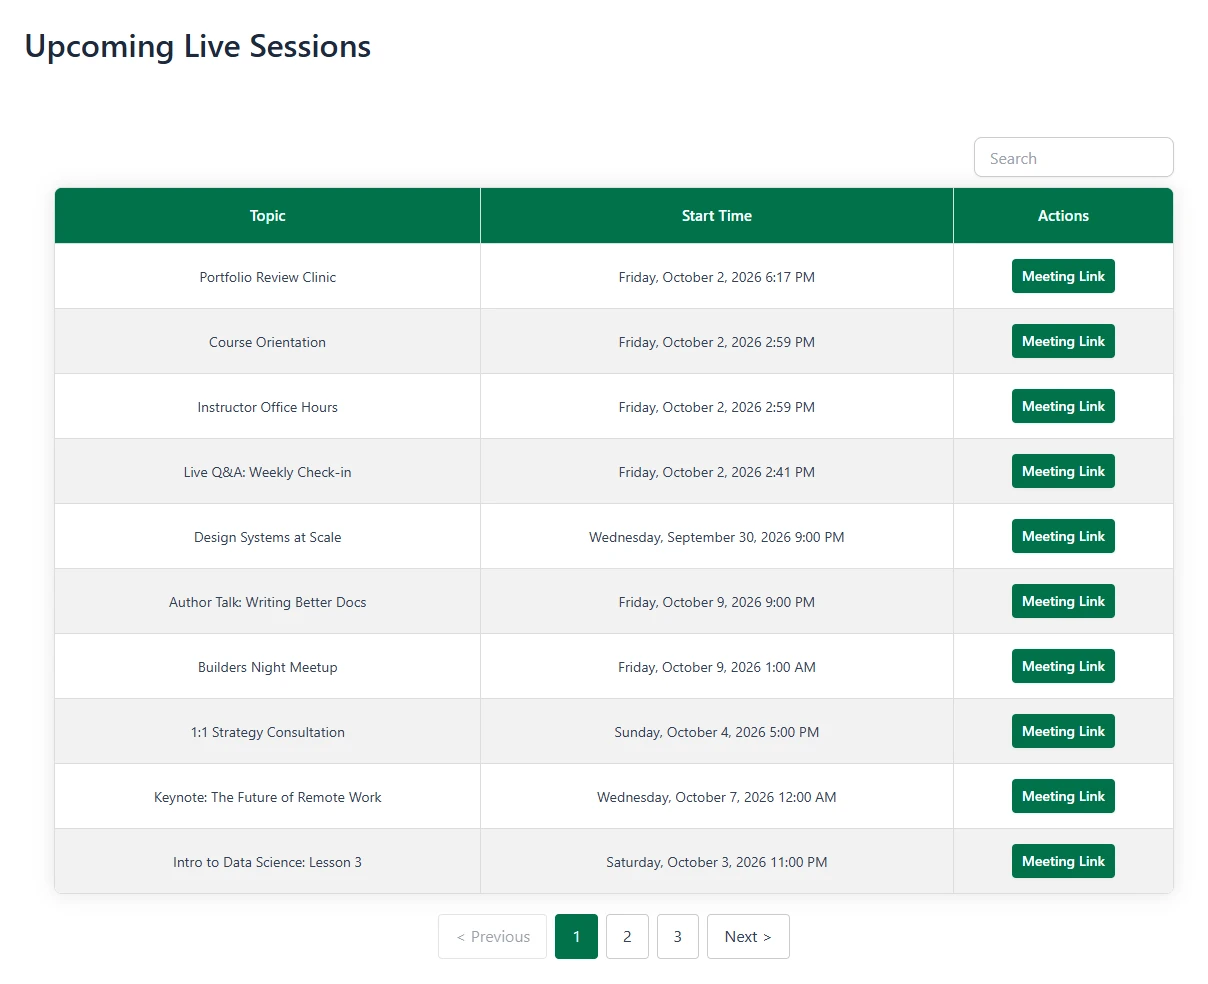The image size is (1208, 984).
Task: Click start time September 30, 2026 9:00 PM
Action: click(717, 537)
